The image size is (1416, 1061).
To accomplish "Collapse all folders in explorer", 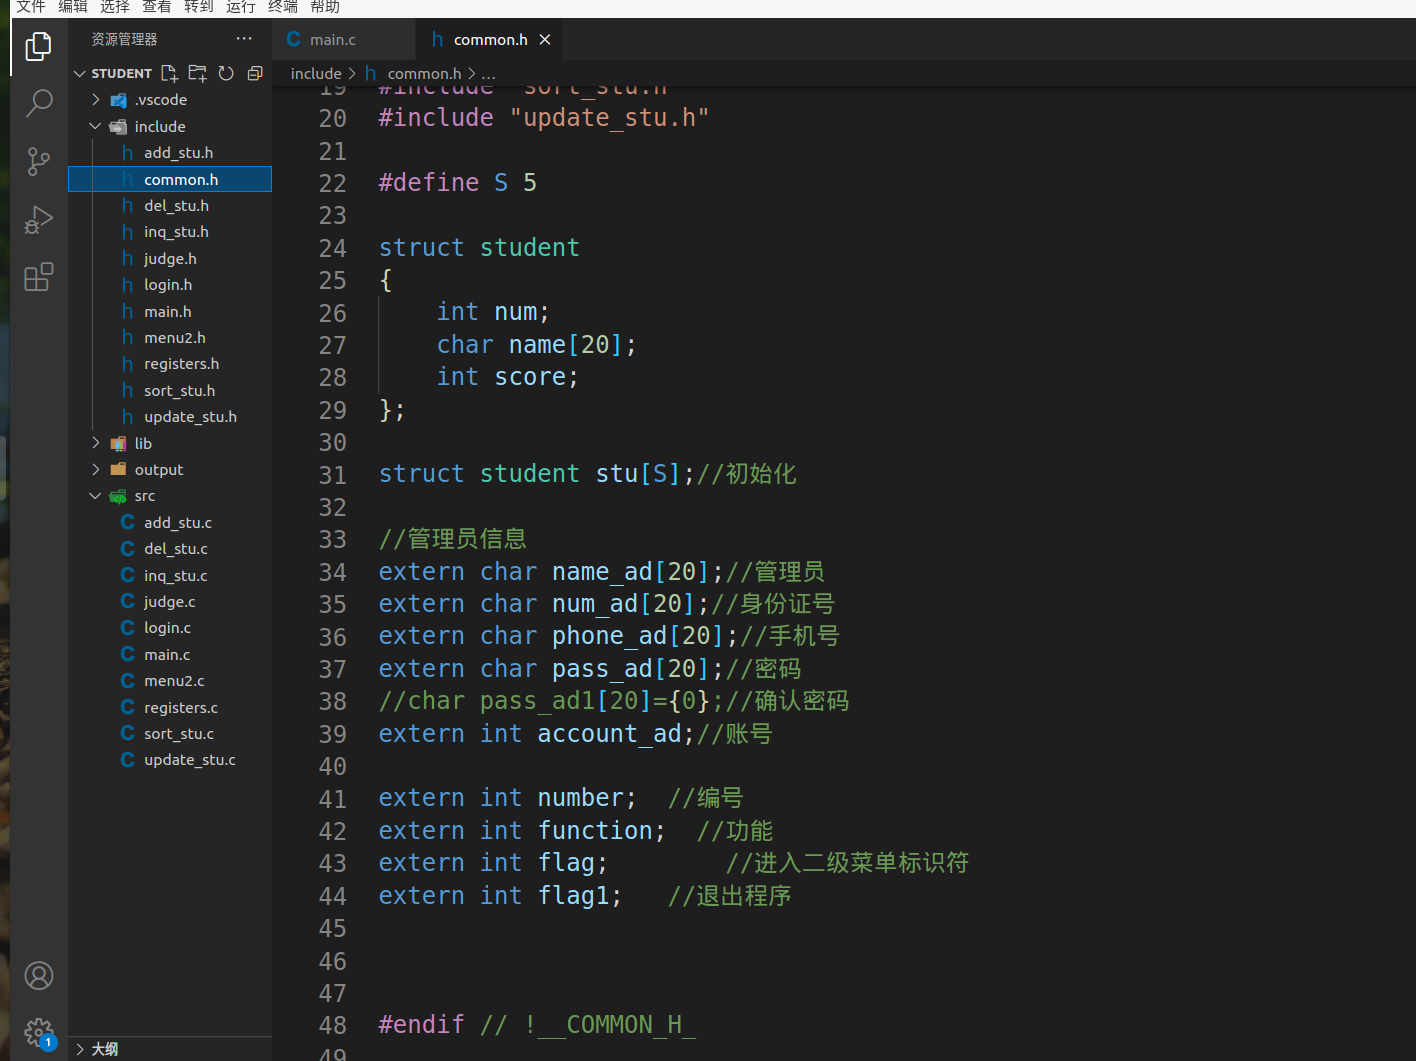I will tap(255, 73).
